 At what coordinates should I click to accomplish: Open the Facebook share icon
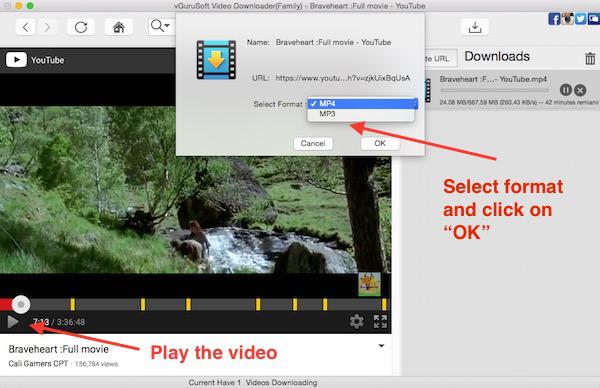pos(554,19)
